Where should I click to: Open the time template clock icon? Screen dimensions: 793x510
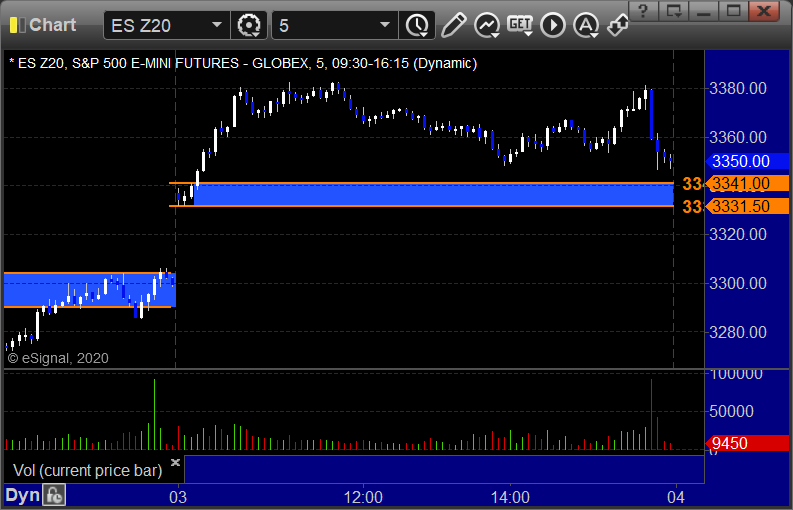(x=417, y=25)
